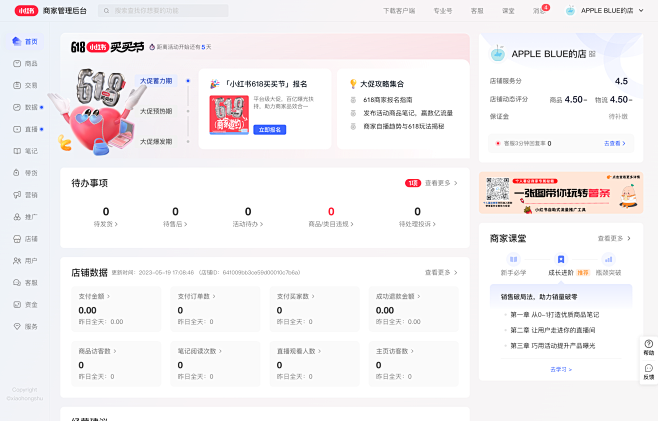Click the store avatar in the APPLE BLUE的店 card
This screenshot has width=658, height=421.
tap(498, 53)
